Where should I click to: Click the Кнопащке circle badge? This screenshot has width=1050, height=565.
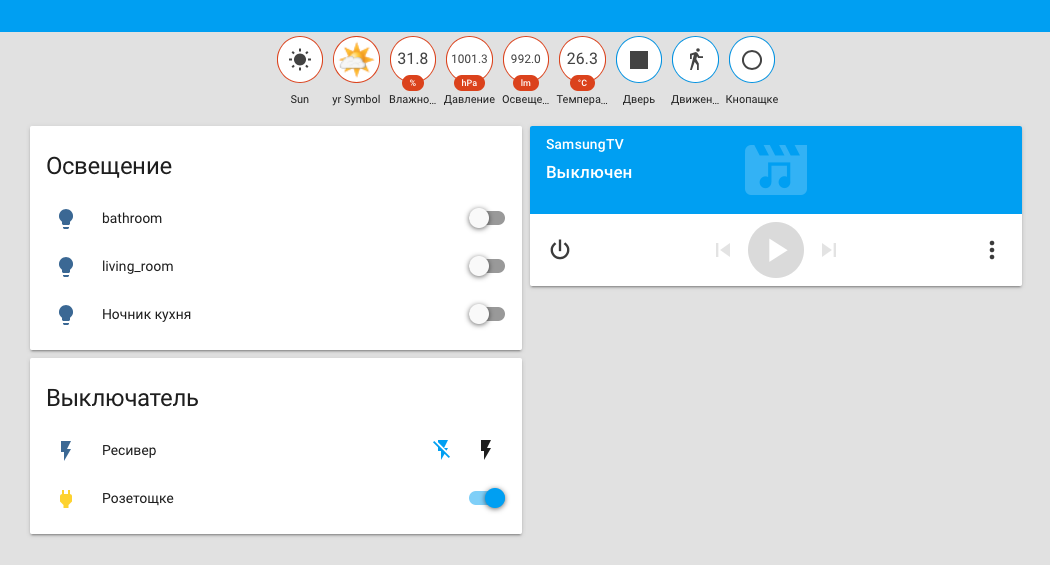pos(752,60)
